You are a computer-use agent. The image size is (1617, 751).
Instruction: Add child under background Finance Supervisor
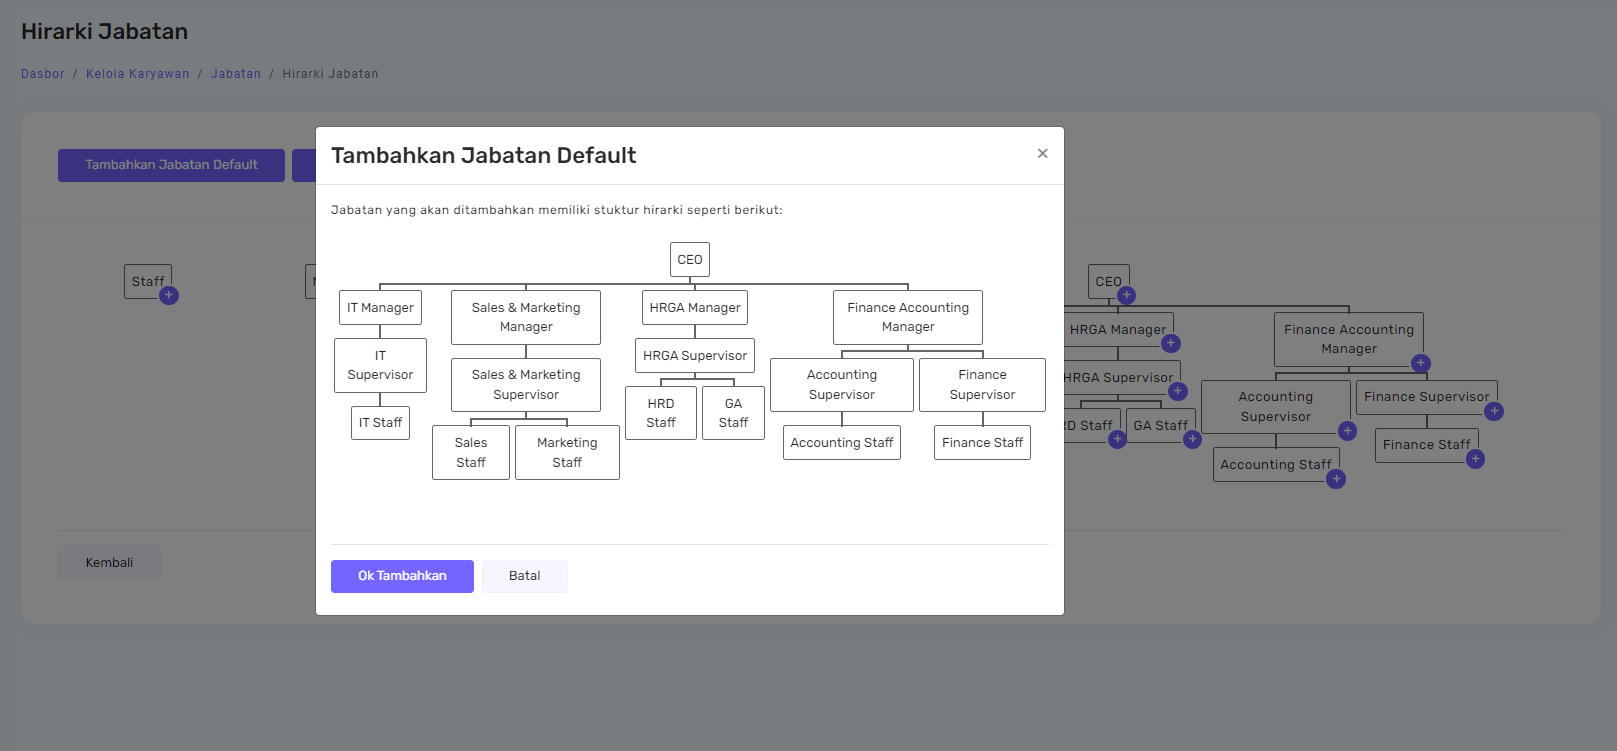tap(1494, 411)
